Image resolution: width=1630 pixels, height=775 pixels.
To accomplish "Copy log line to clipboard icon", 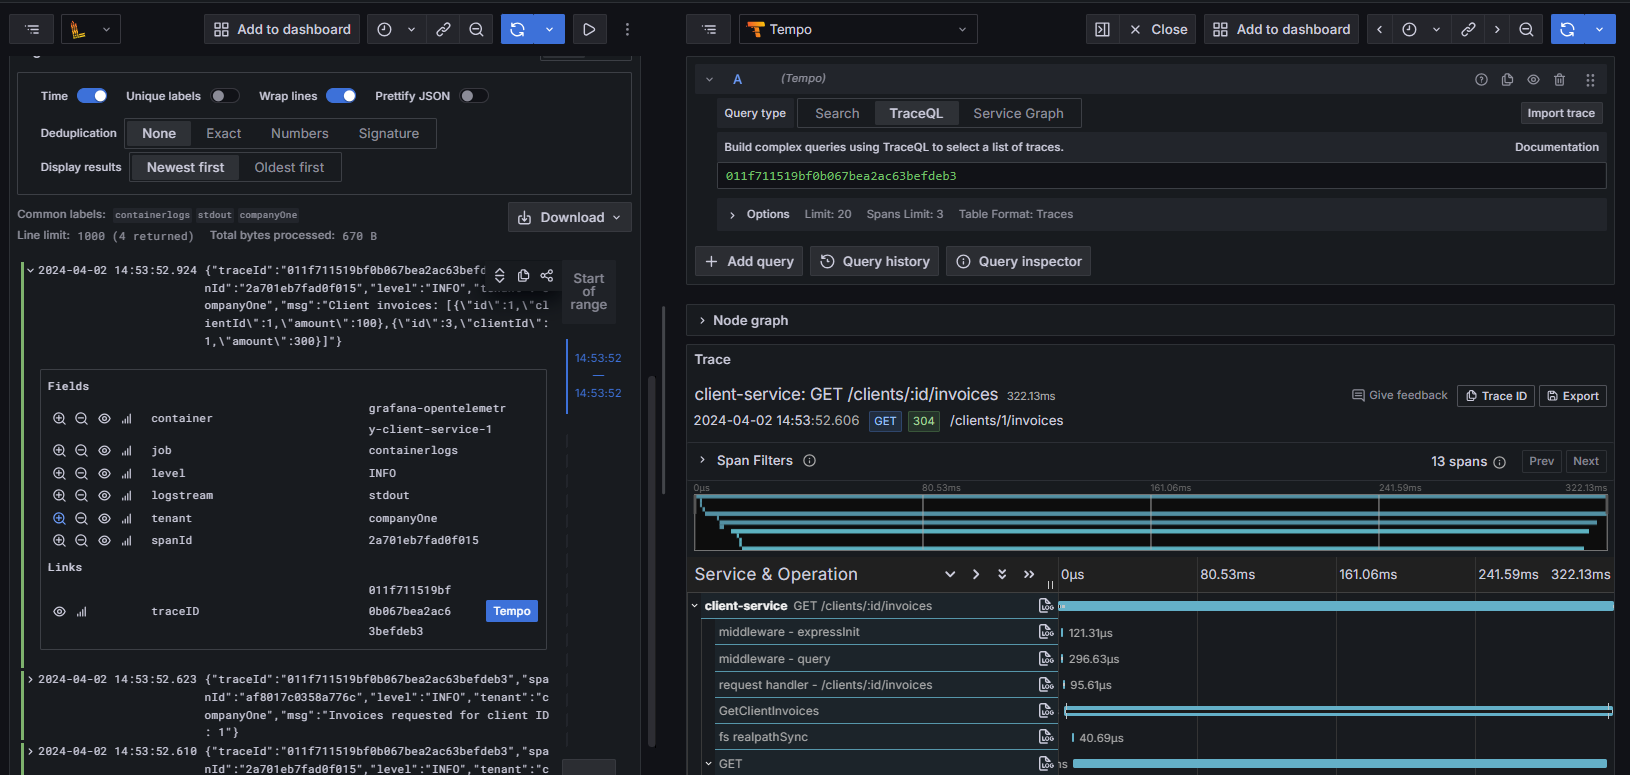I will [x=523, y=275].
